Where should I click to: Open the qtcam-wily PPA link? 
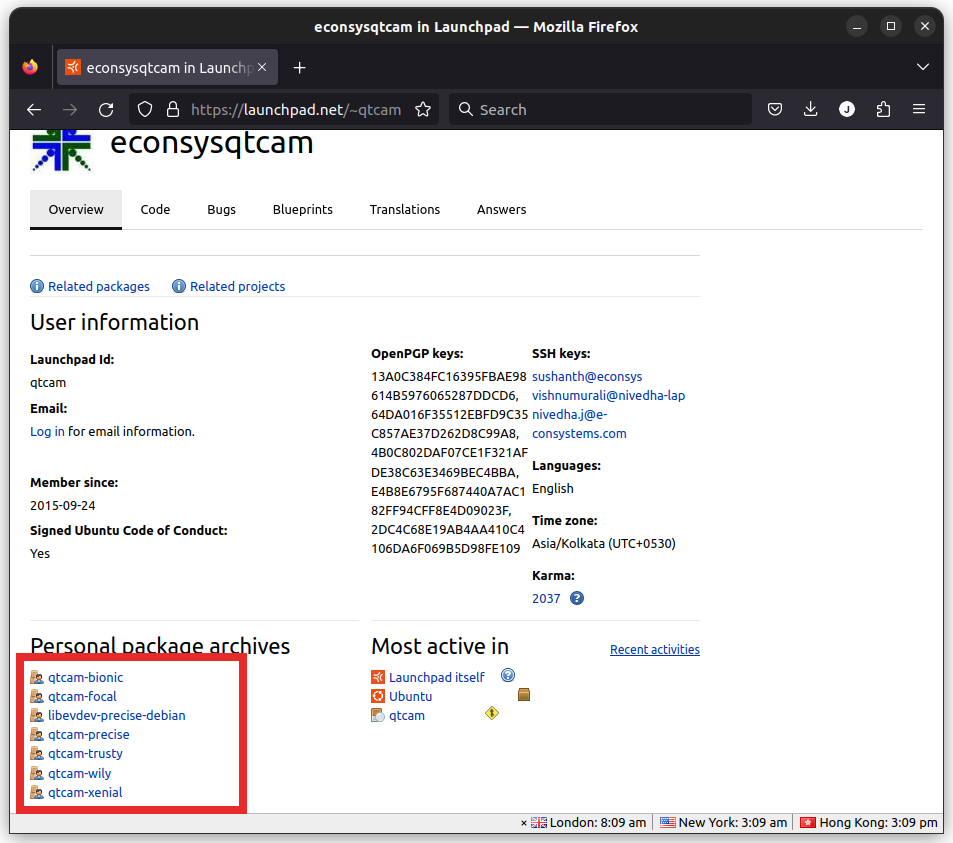[x=80, y=774]
